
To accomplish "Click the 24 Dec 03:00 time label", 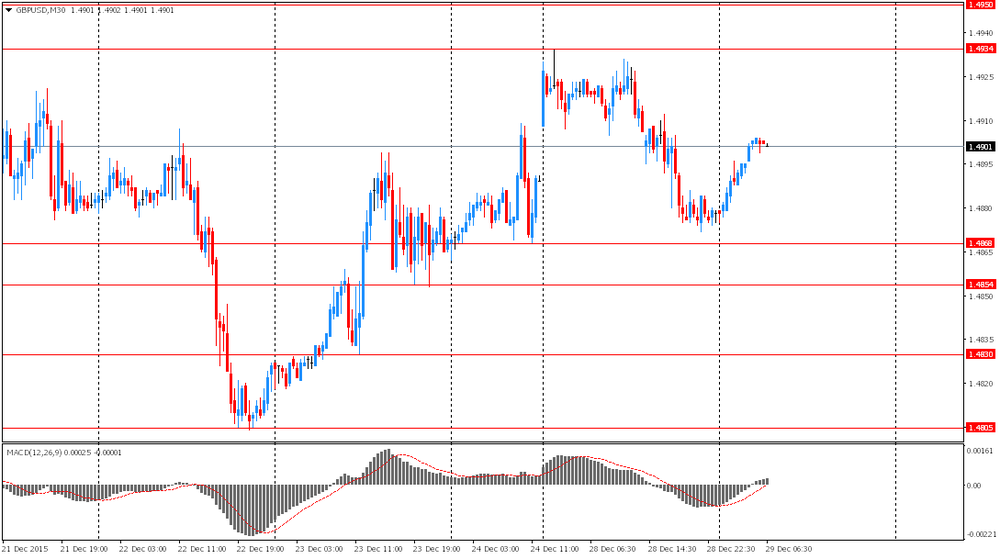I will [496, 549].
